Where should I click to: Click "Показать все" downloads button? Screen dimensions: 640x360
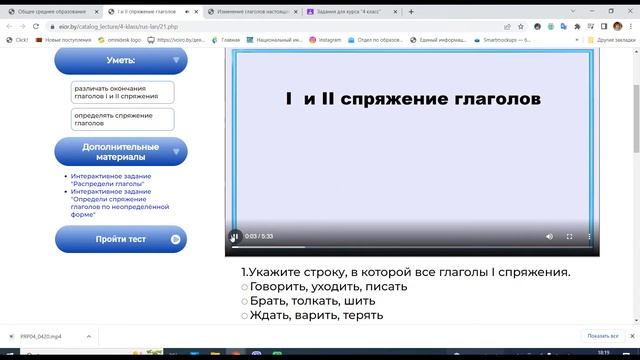click(x=603, y=336)
